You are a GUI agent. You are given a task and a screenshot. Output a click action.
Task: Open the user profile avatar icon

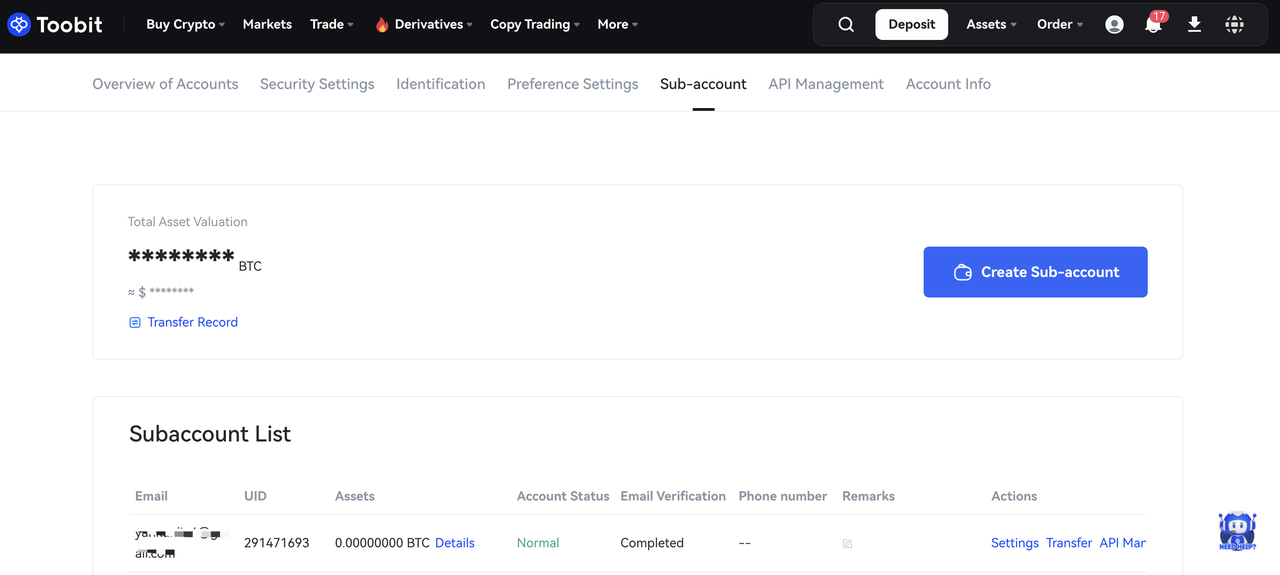point(1114,25)
